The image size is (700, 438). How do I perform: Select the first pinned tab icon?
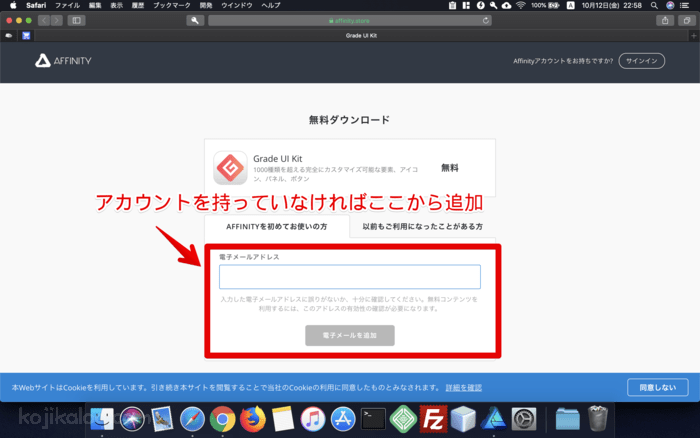8,36
